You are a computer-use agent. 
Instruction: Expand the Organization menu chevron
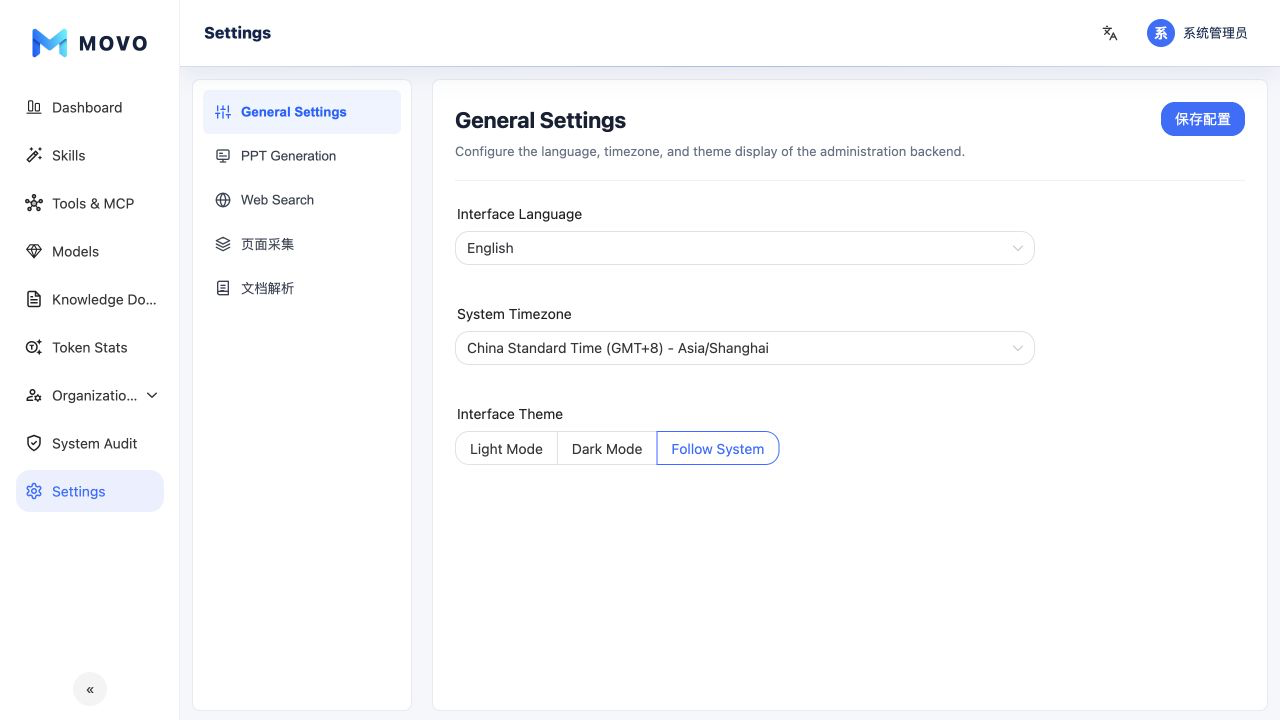(x=152, y=395)
